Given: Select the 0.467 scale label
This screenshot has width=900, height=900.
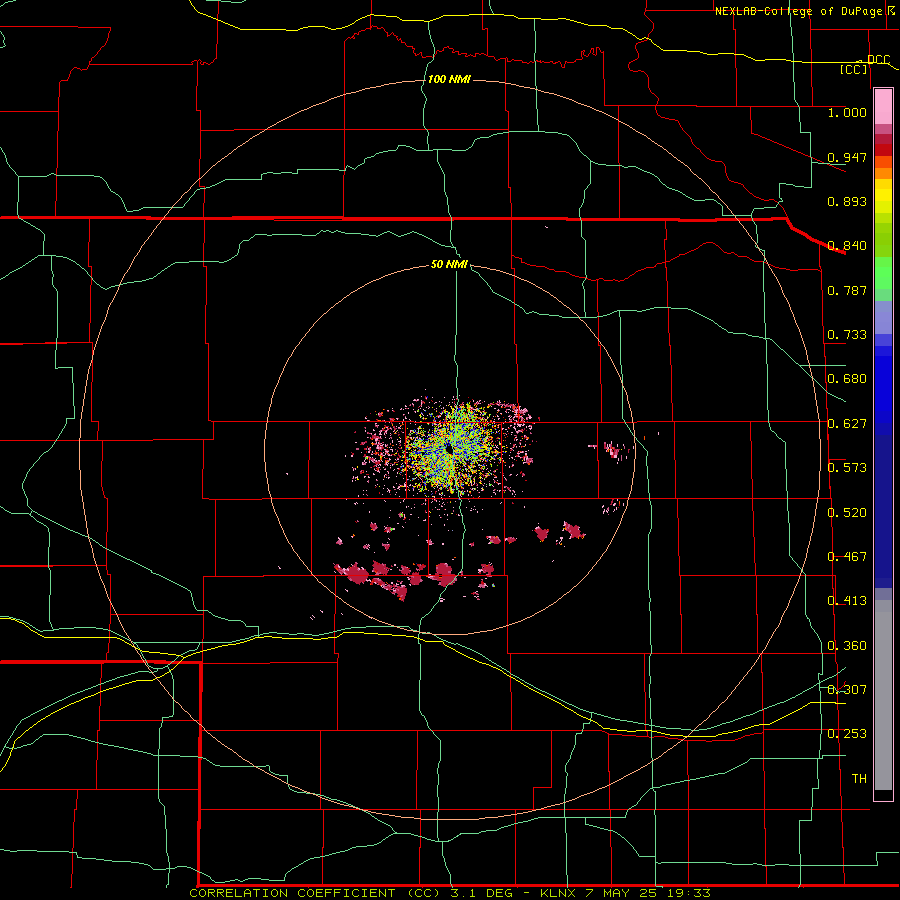Looking at the screenshot, I should (x=847, y=557).
